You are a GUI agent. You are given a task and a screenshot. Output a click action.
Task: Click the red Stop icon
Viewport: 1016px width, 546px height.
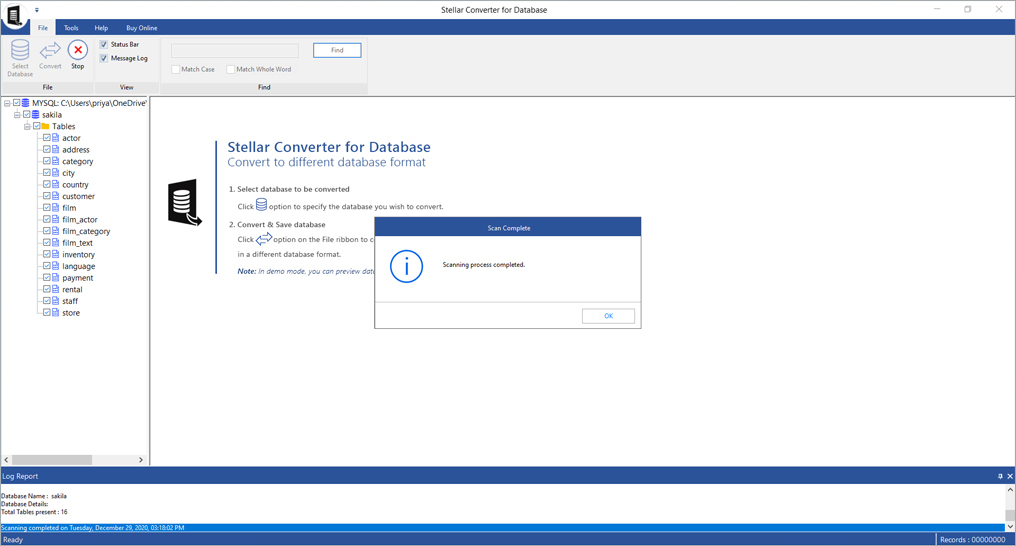(x=78, y=50)
